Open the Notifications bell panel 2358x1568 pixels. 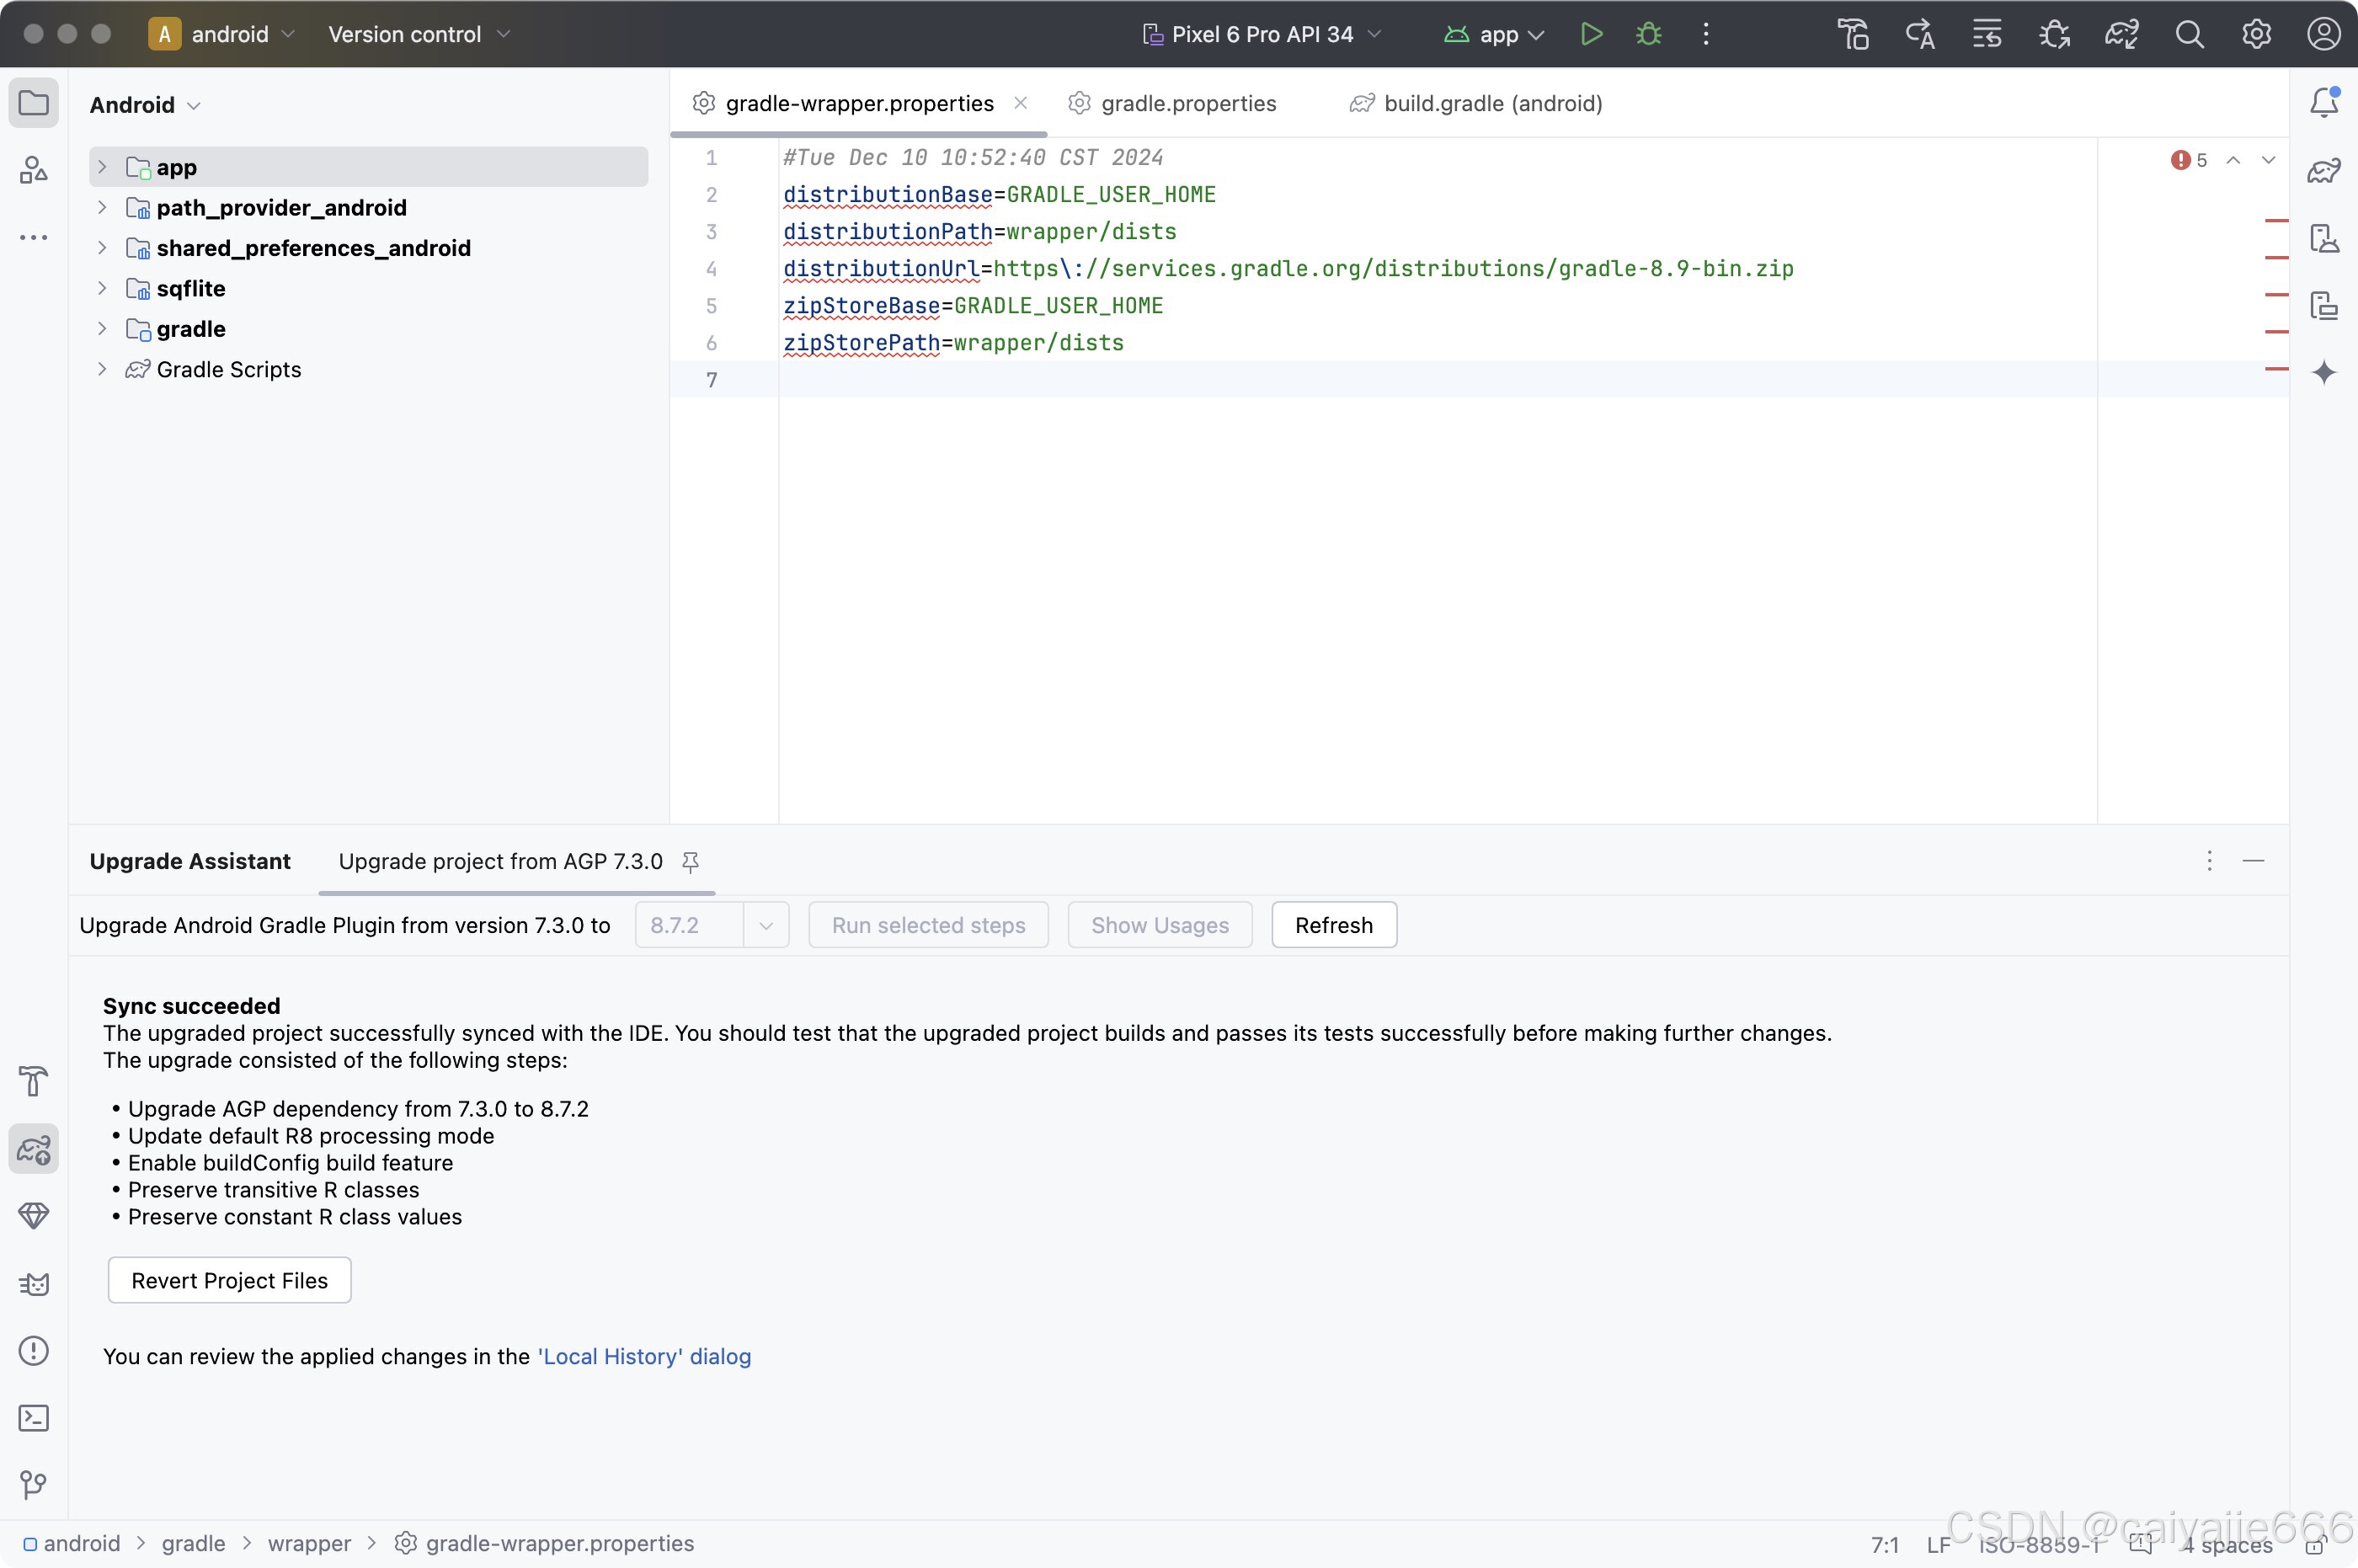point(2323,102)
